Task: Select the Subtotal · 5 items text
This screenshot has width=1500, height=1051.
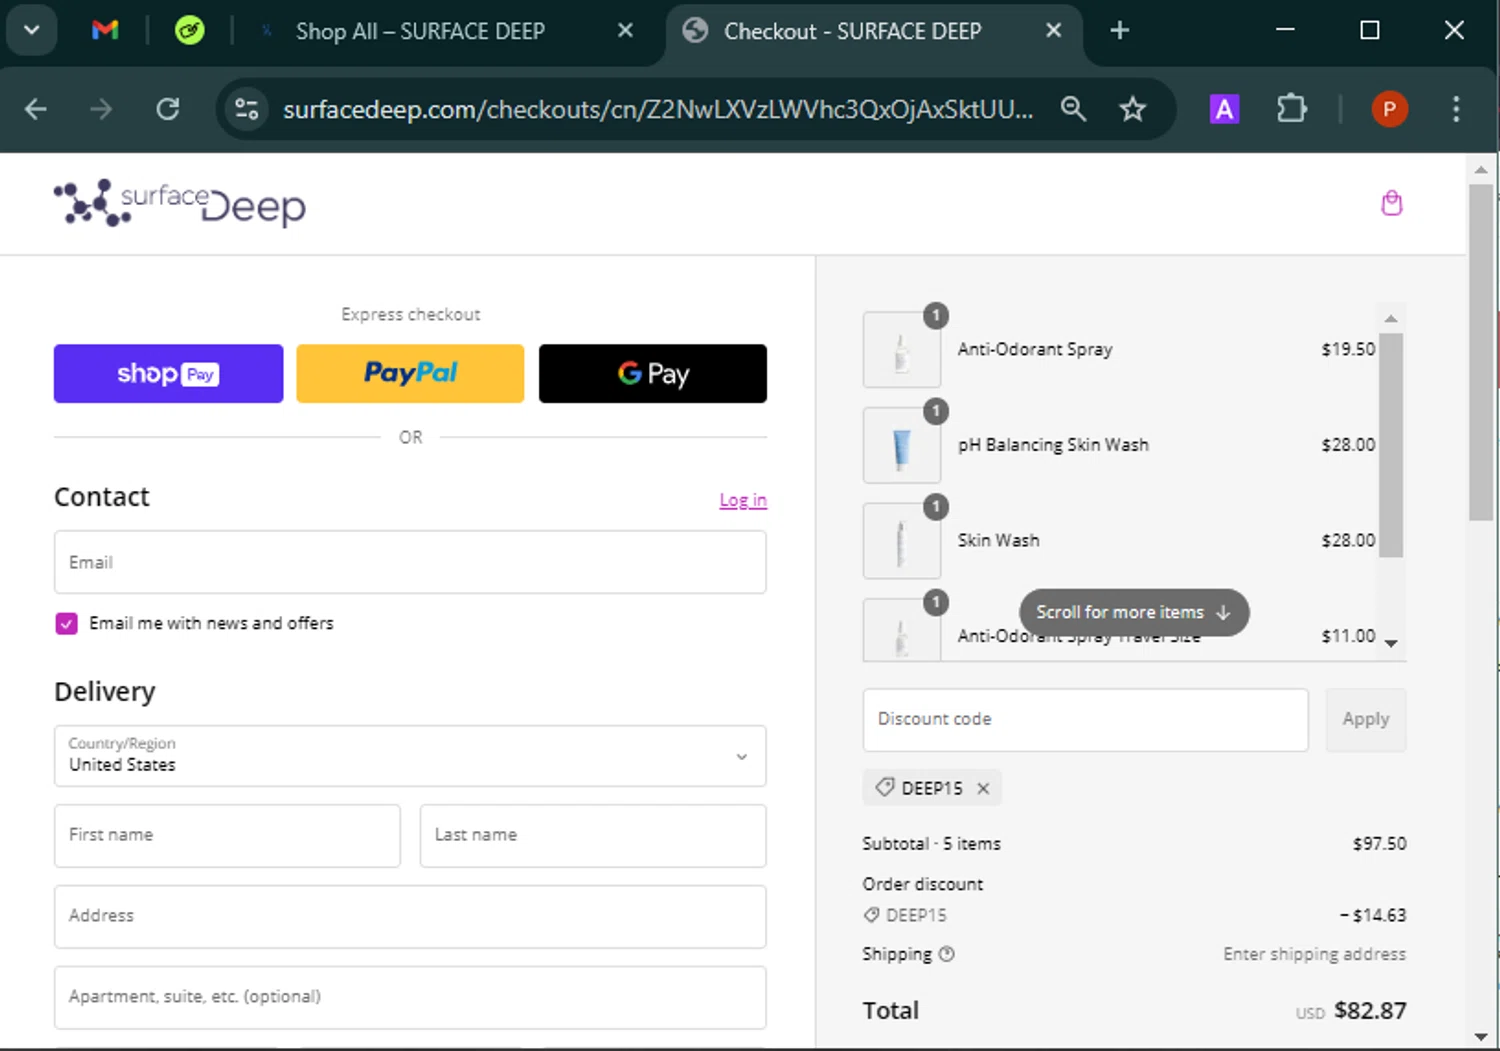Action: [x=931, y=844]
